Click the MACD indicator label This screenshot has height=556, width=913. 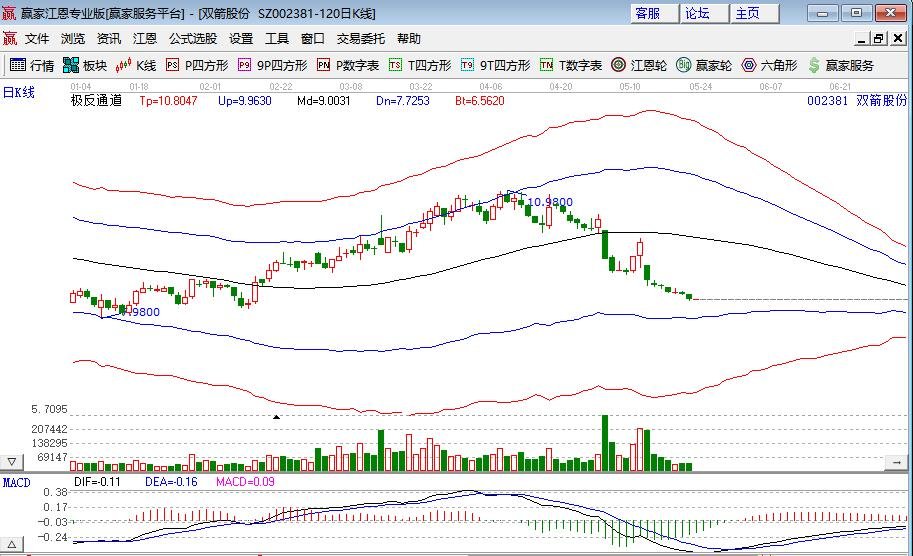[x=16, y=483]
